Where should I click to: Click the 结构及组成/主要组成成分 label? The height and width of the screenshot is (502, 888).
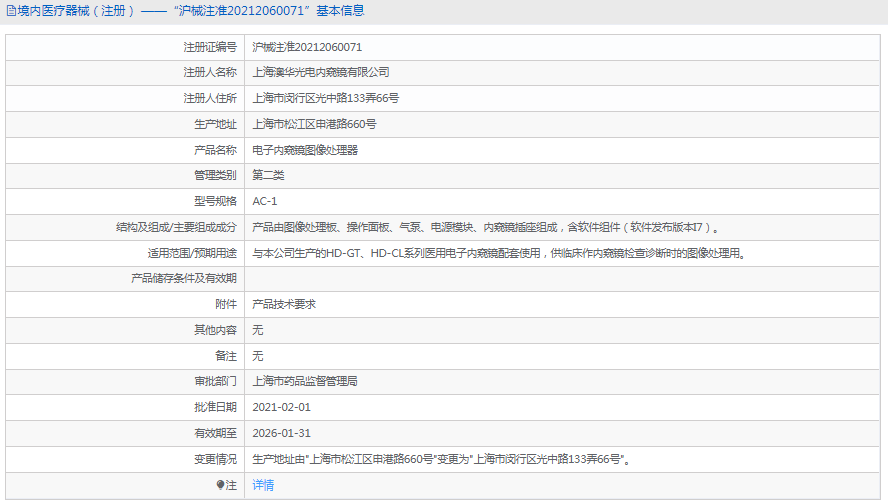(x=176, y=227)
